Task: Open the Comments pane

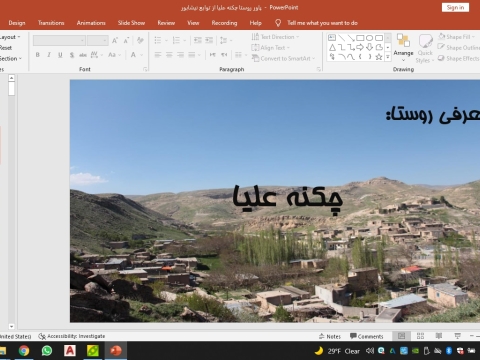Action: point(367,336)
